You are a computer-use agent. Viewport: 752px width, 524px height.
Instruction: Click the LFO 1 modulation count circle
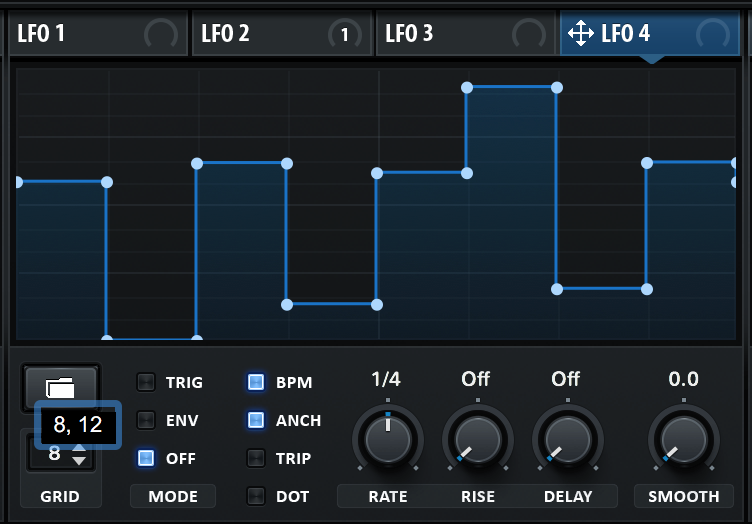(x=160, y=35)
